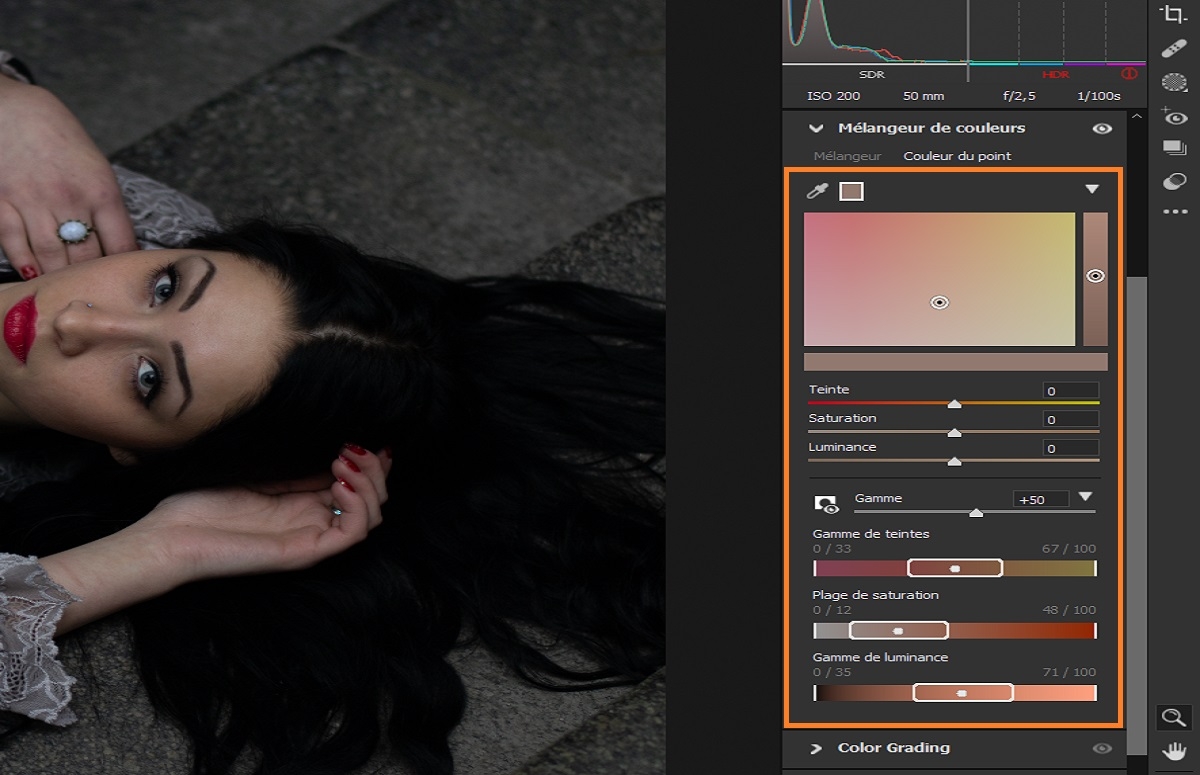
Task: Toggle the eye beside the color strip
Action: click(x=1094, y=275)
